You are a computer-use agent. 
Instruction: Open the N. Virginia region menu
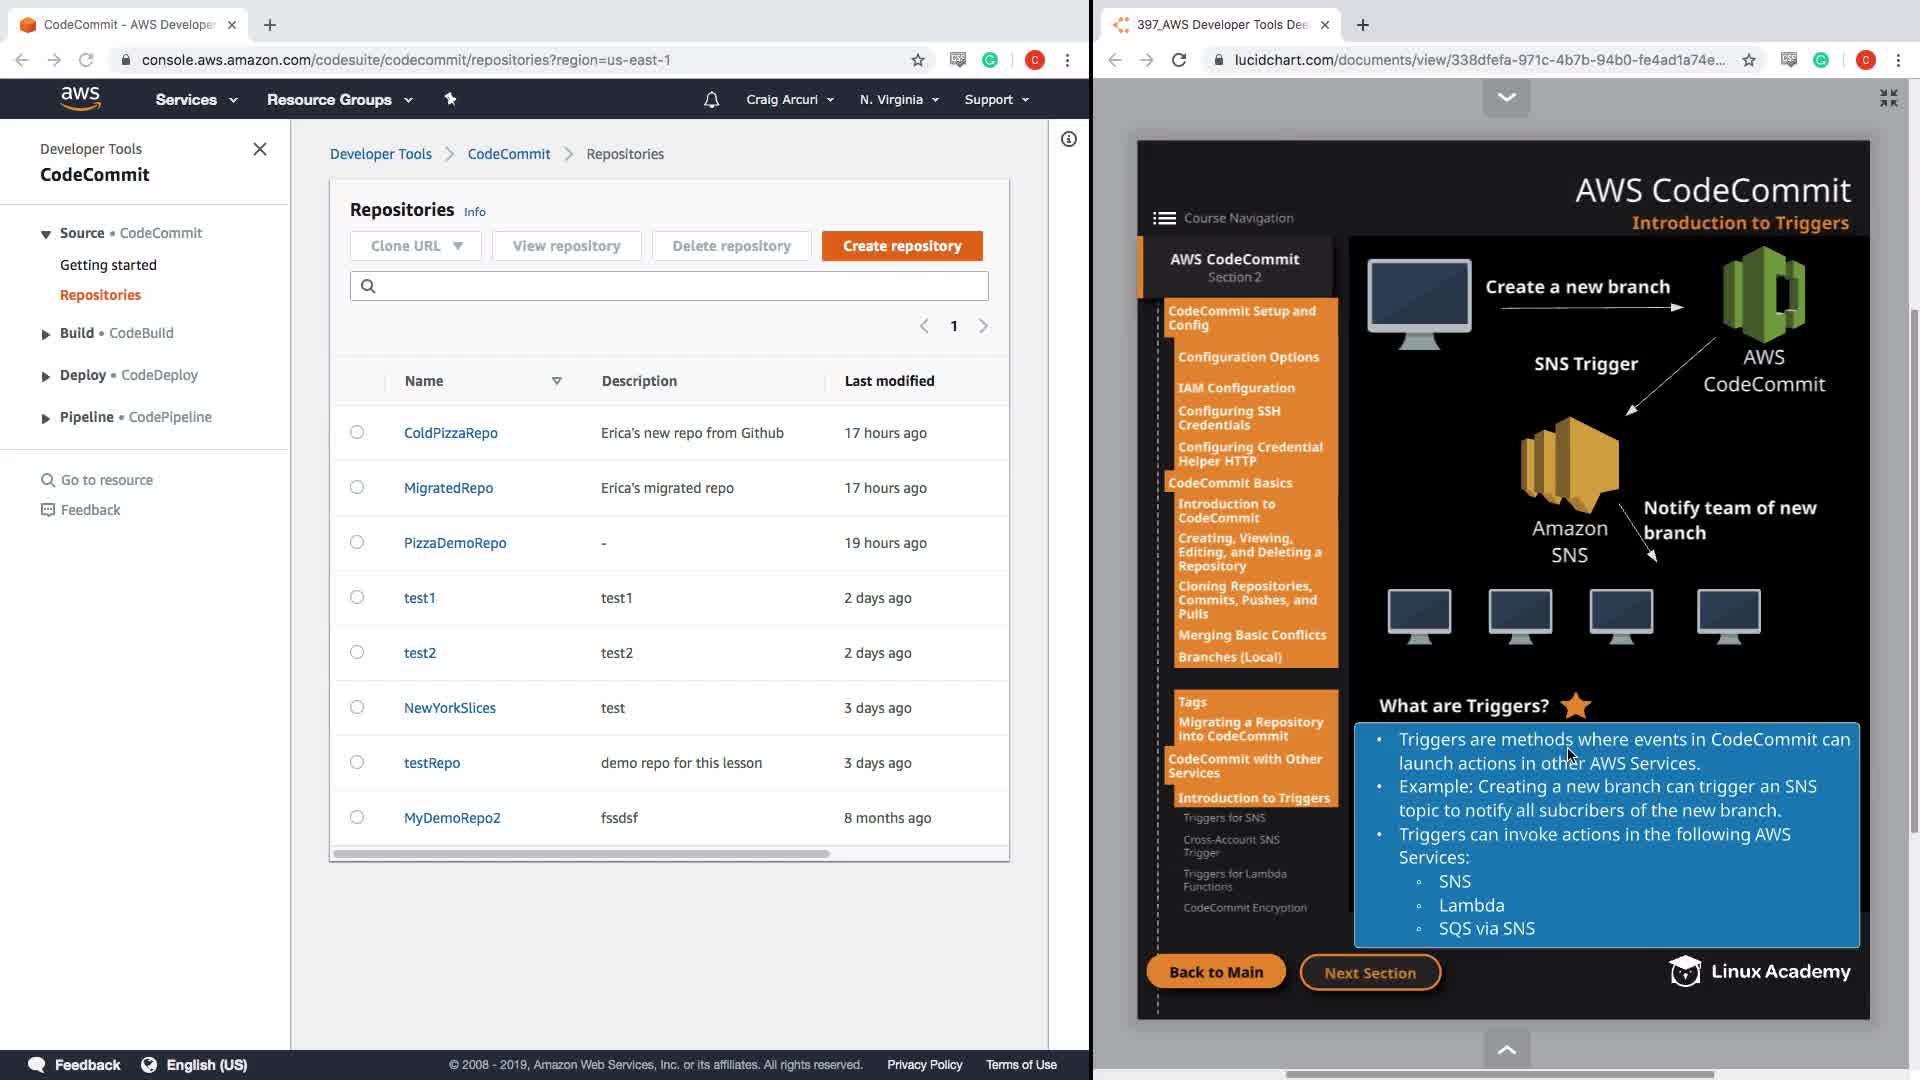(899, 100)
